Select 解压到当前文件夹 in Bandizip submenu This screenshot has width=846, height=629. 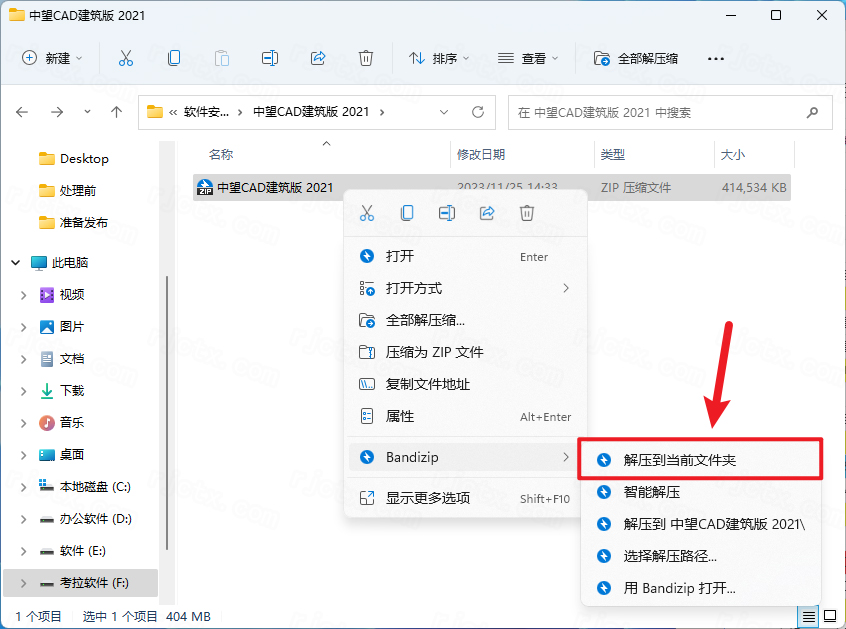coord(680,460)
